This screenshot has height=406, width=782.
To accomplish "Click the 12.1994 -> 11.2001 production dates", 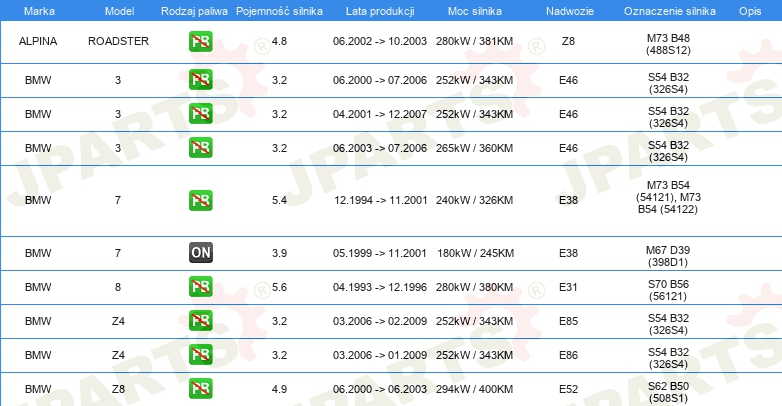I will [x=381, y=201].
